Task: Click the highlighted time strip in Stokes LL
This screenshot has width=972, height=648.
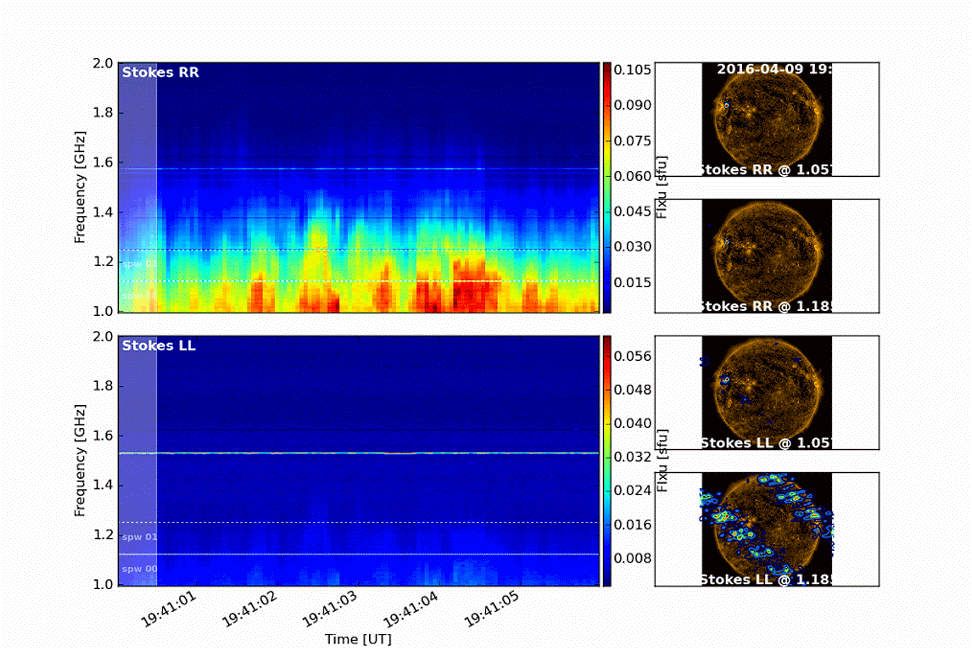Action: click(x=138, y=461)
